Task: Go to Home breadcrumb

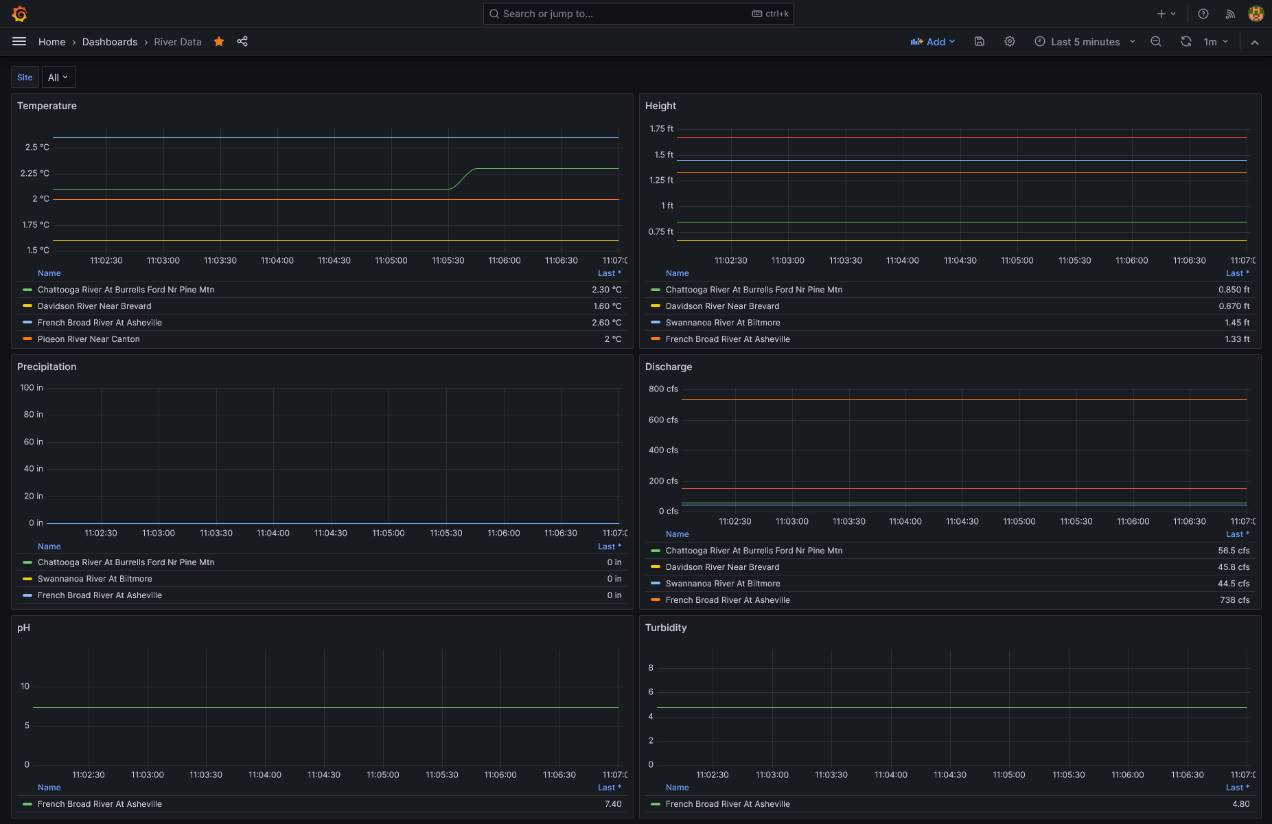Action: [x=52, y=42]
